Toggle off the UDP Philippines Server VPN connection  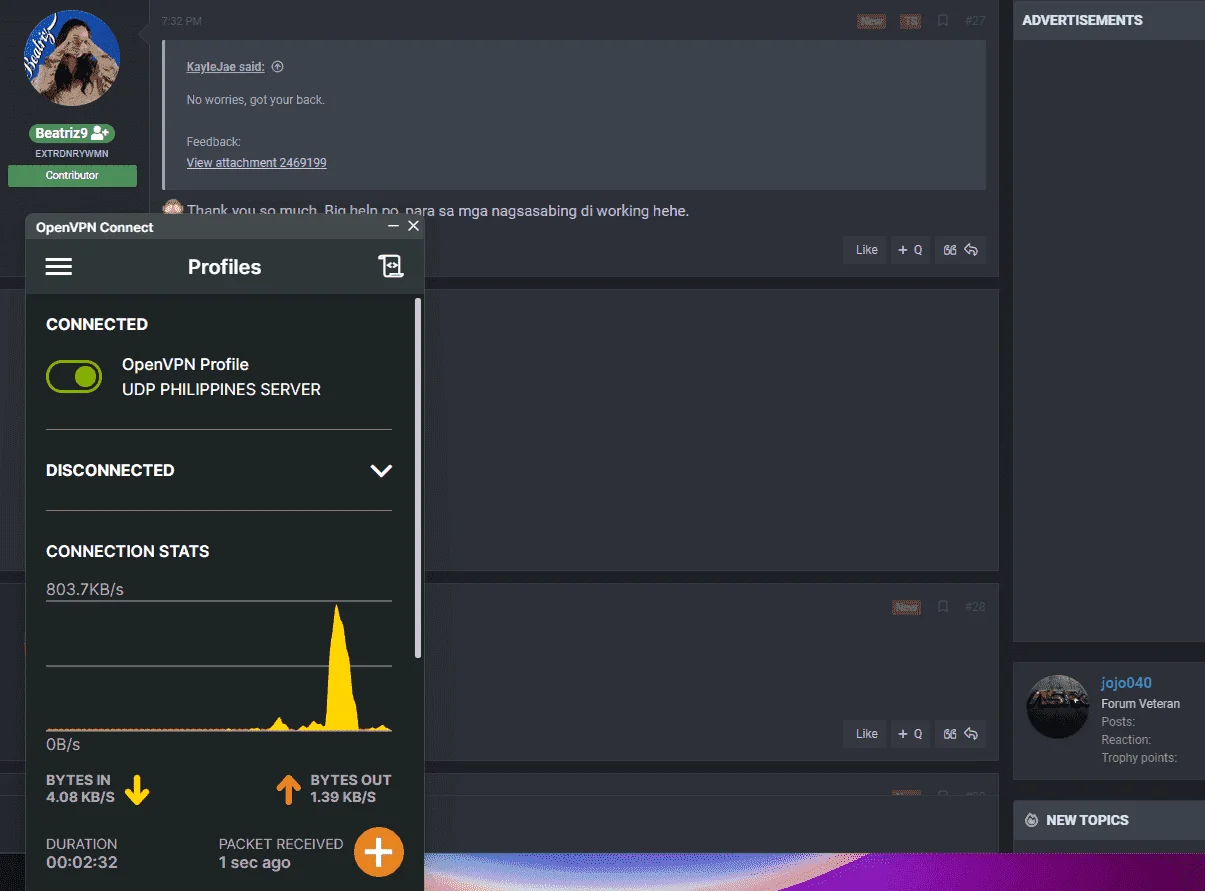(x=74, y=377)
